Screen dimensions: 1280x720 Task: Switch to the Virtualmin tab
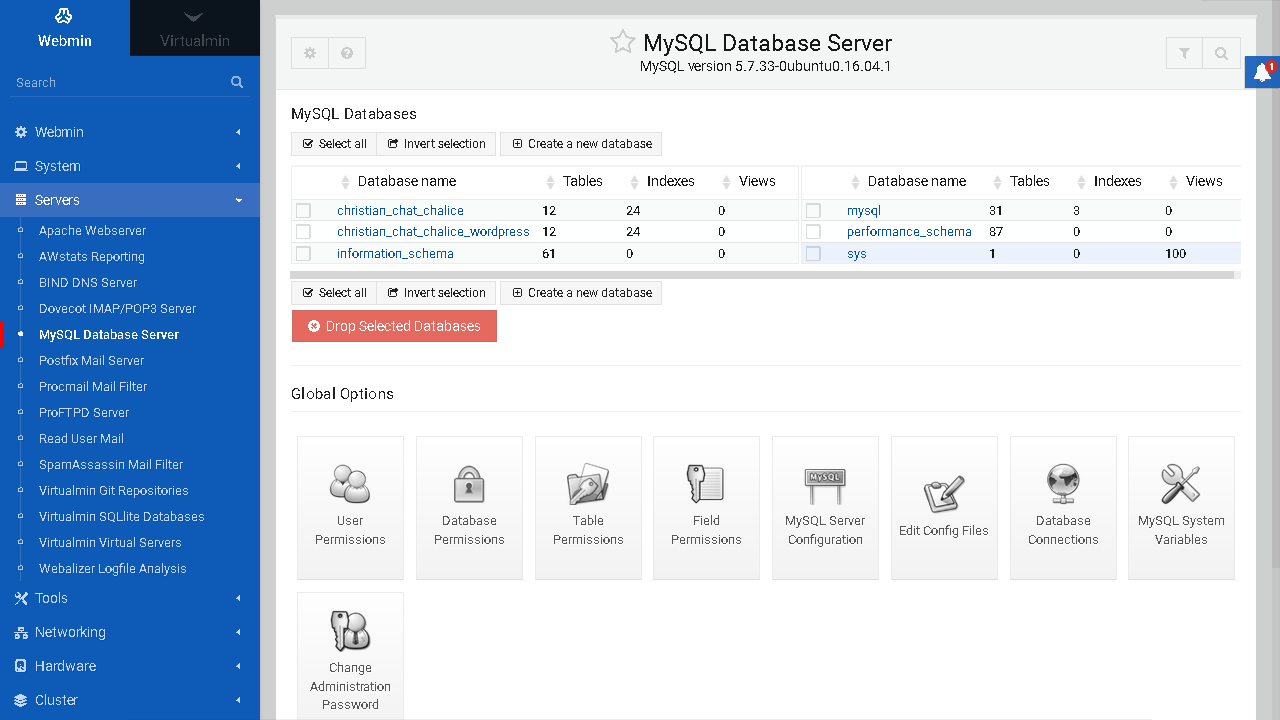[x=195, y=28]
